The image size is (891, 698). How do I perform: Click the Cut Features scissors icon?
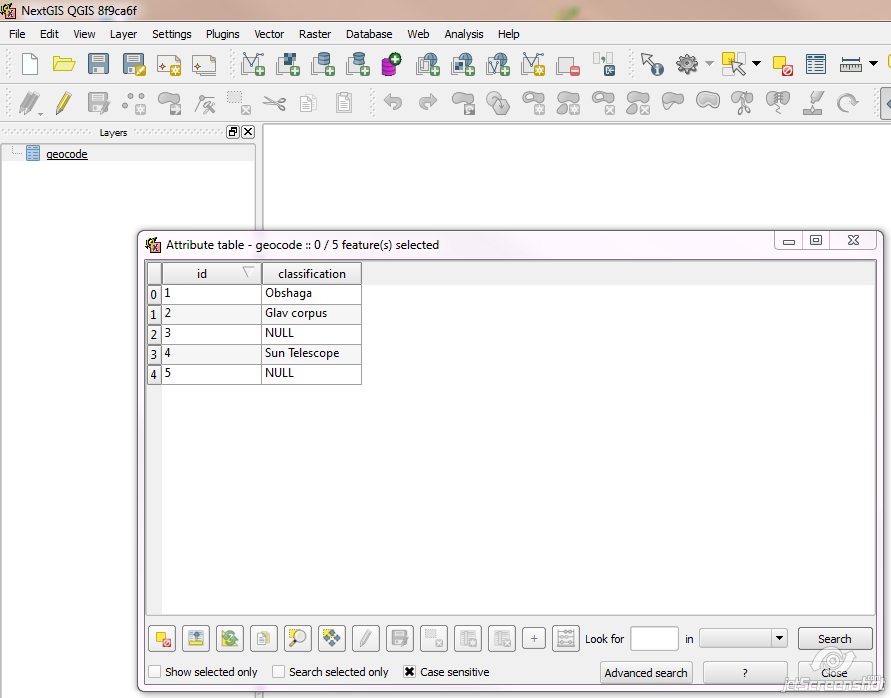[274, 103]
